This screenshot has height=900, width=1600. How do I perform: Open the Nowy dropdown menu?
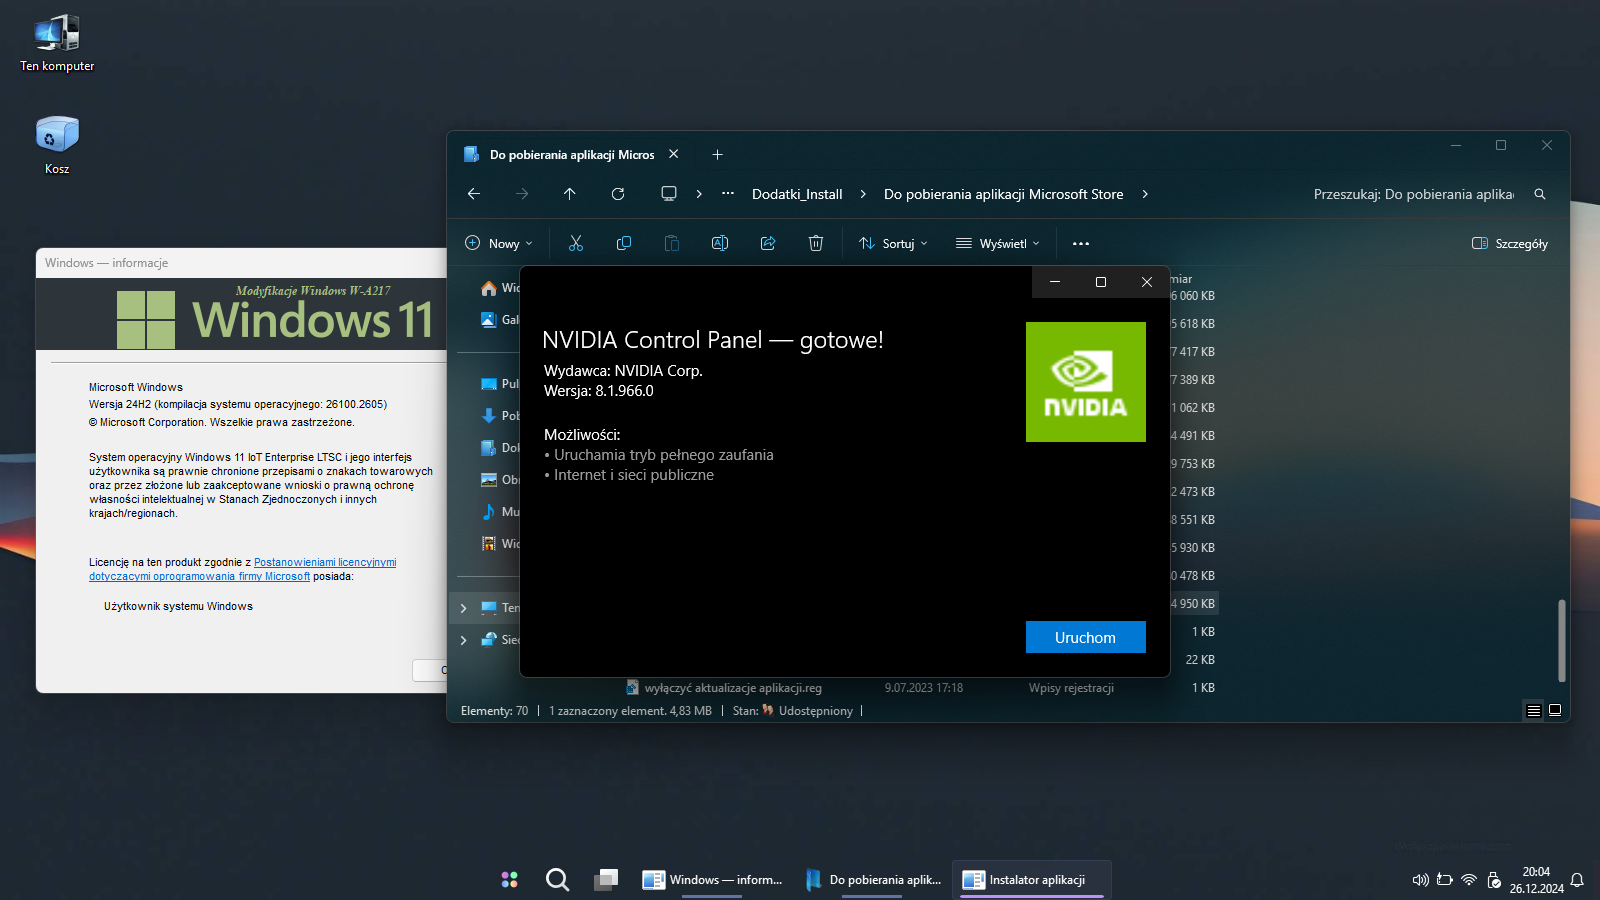(499, 243)
